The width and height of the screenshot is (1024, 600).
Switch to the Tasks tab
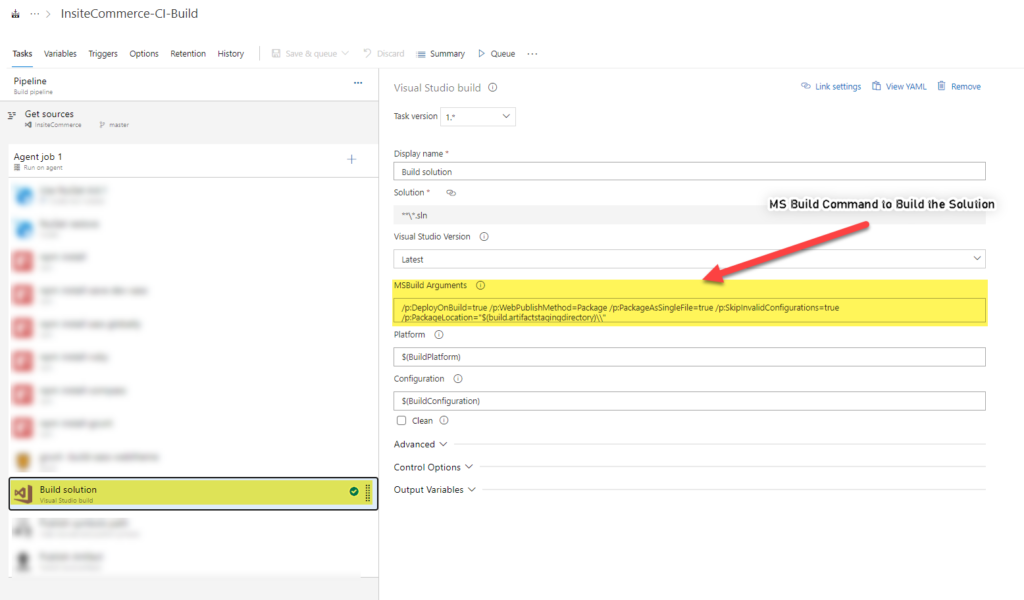pos(22,54)
